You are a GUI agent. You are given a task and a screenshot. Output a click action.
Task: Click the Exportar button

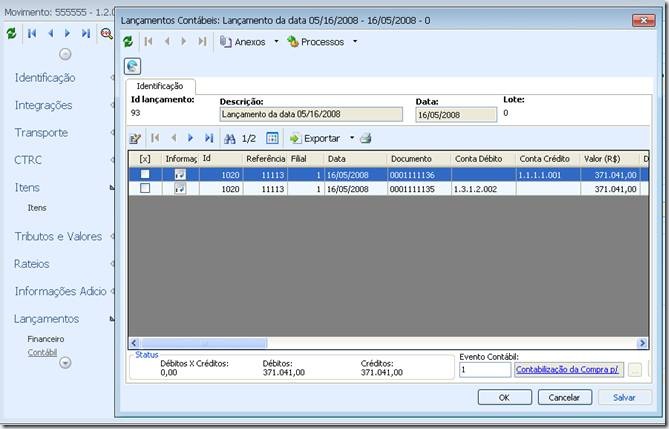pyautogui.click(x=315, y=138)
